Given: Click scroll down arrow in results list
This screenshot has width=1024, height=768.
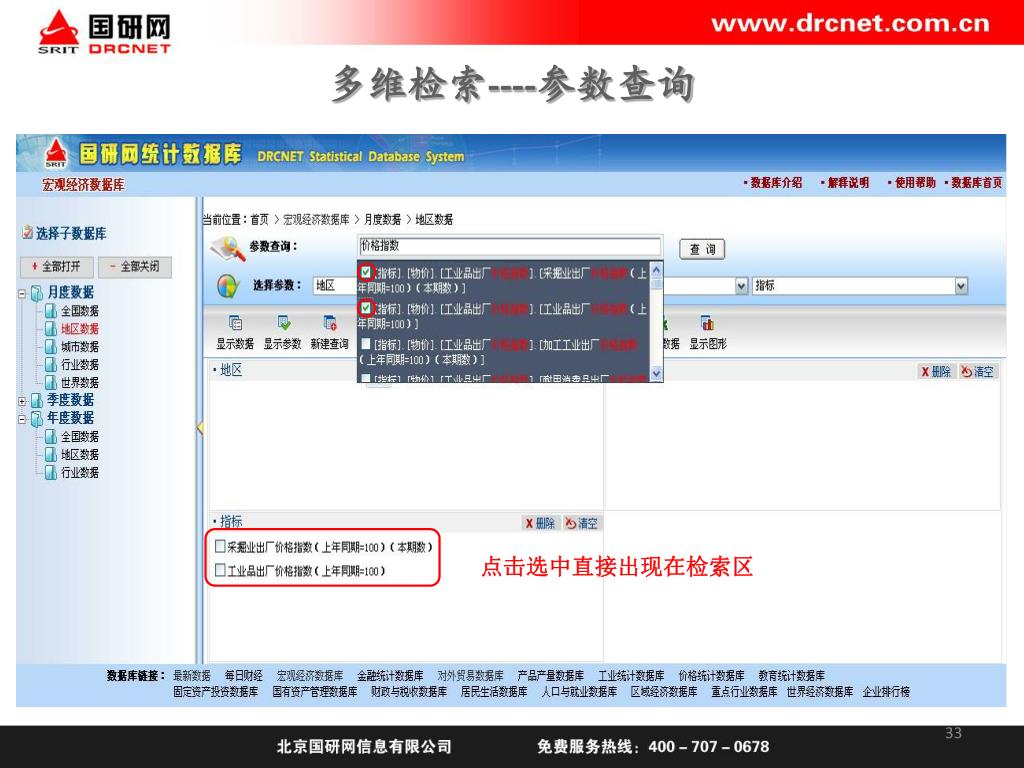Looking at the screenshot, I should point(656,374).
